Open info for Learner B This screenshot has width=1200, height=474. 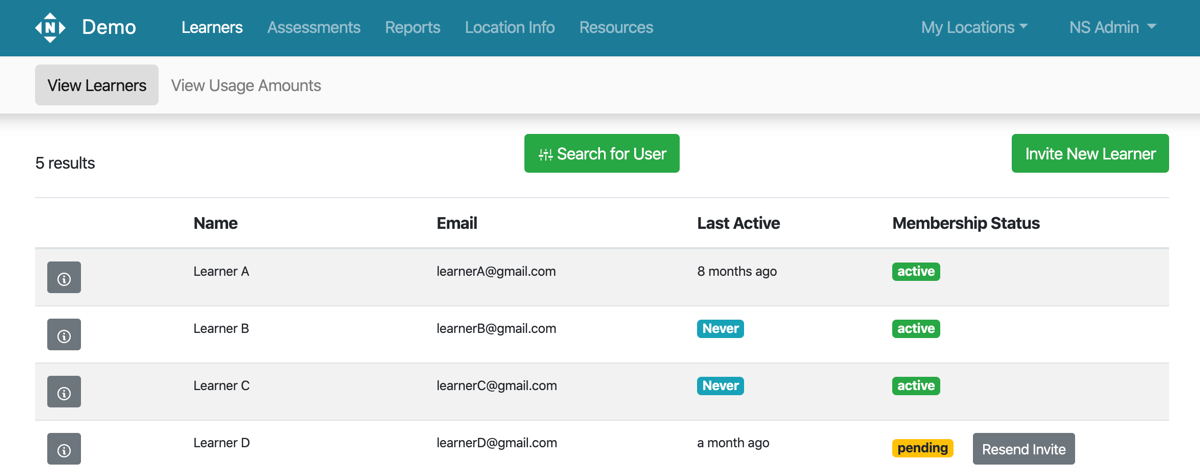coord(64,335)
